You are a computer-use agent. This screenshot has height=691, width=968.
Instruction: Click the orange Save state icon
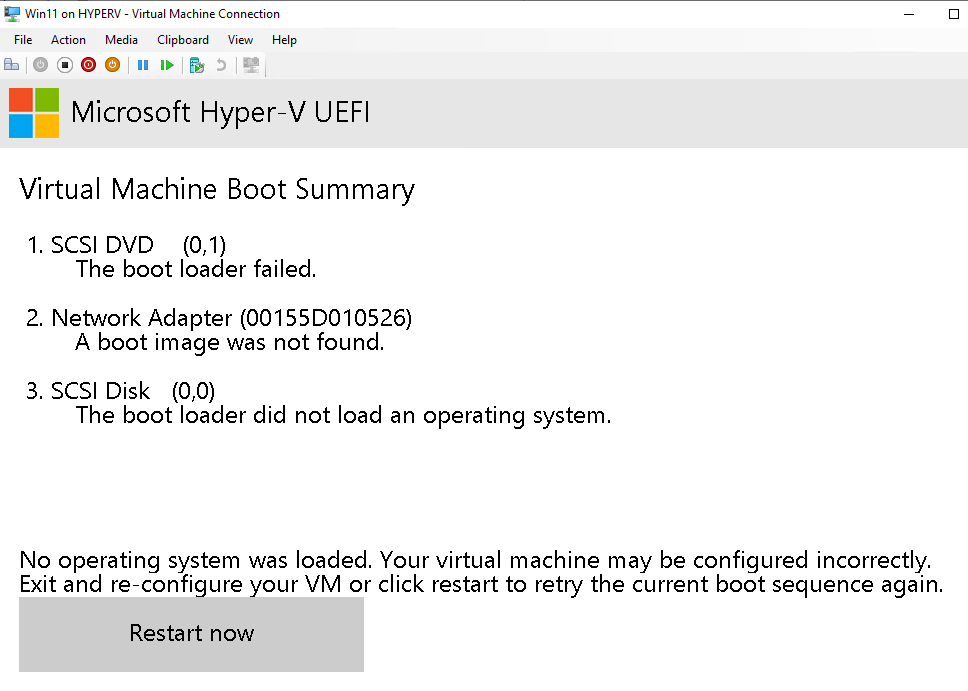click(x=112, y=65)
